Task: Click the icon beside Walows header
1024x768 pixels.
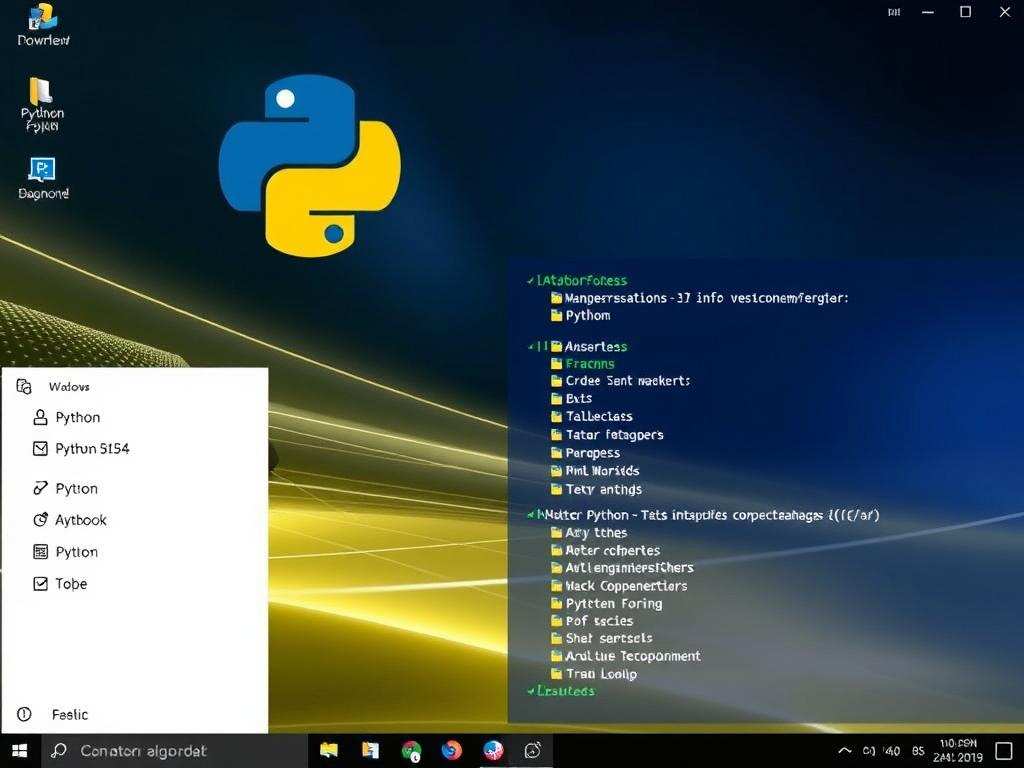Action: 24,387
